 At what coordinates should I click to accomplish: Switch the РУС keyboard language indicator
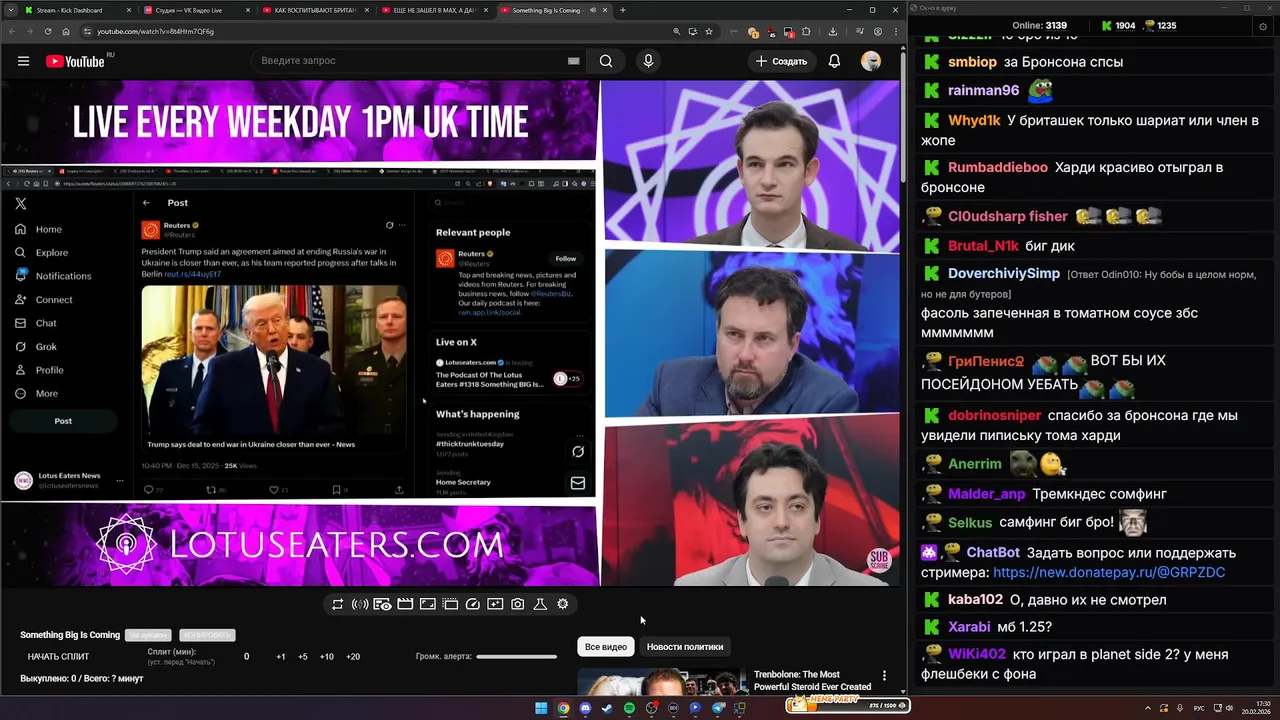(1199, 708)
